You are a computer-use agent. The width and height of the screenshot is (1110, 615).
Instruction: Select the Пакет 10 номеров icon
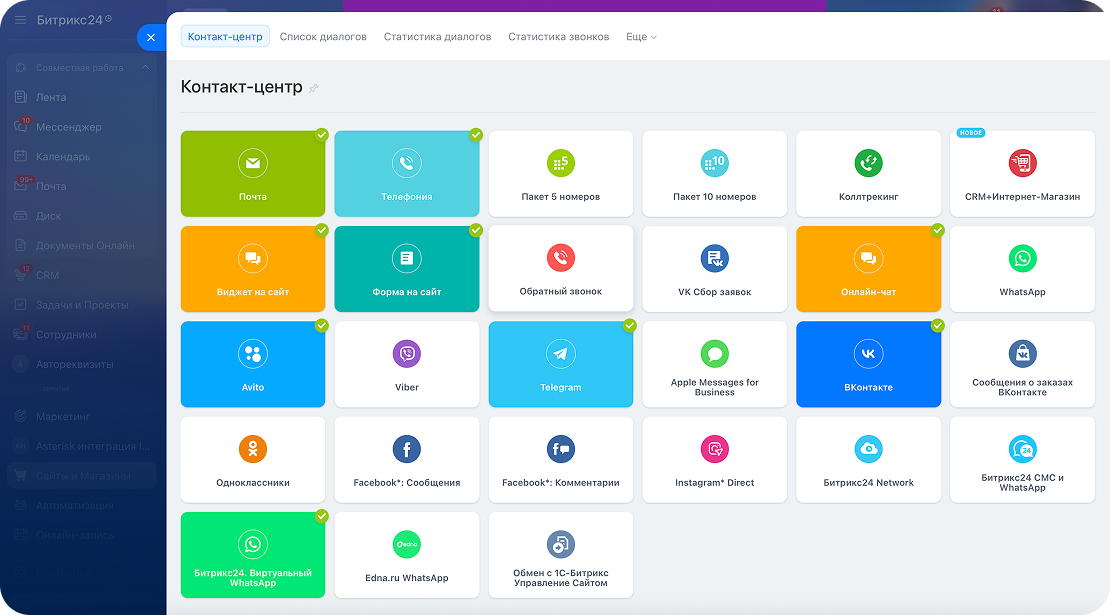(714, 163)
